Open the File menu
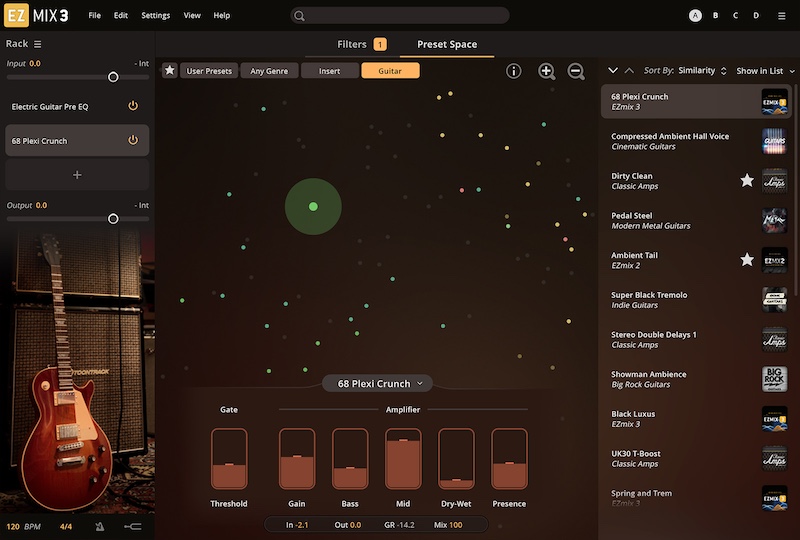Viewport: 800px width, 540px height. [x=94, y=15]
